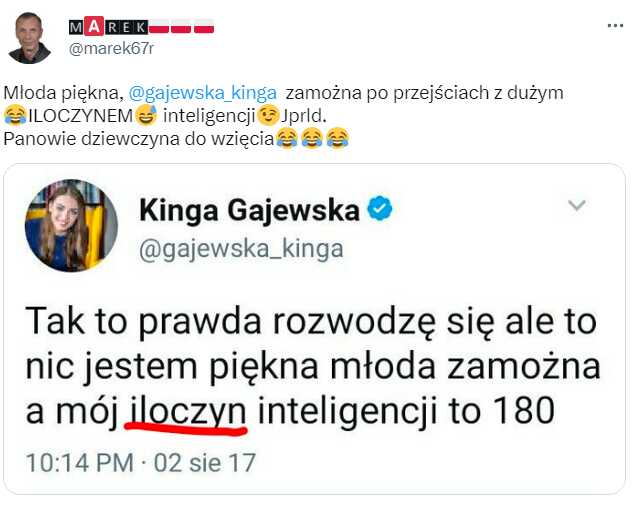Click the laughing emoji before ILOCZYNEM

tap(15, 115)
